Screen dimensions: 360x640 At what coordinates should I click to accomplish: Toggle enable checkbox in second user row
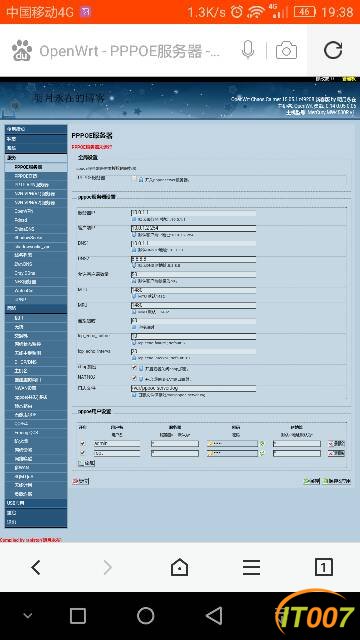click(83, 453)
